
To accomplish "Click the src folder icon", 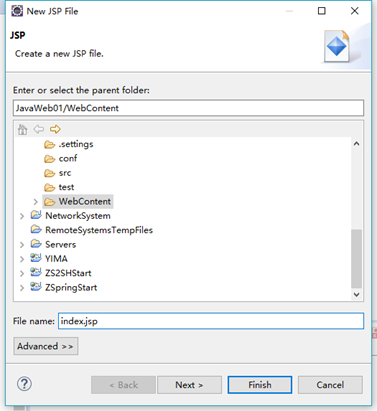I will [x=50, y=173].
